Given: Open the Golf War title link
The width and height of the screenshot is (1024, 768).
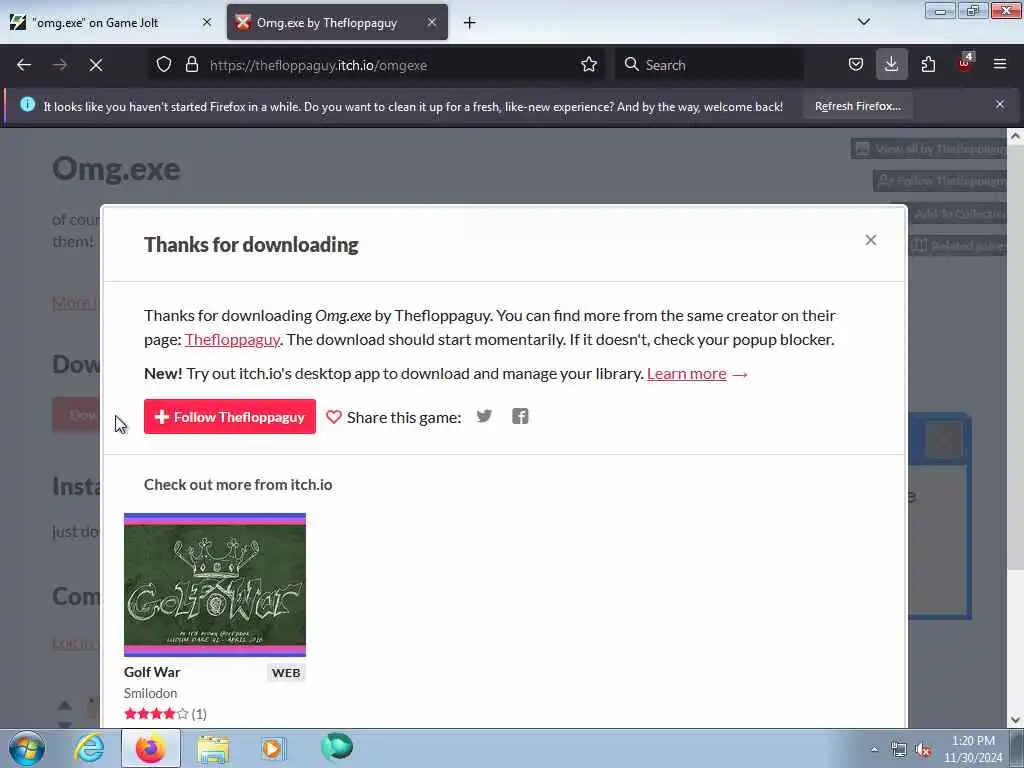Looking at the screenshot, I should [152, 672].
